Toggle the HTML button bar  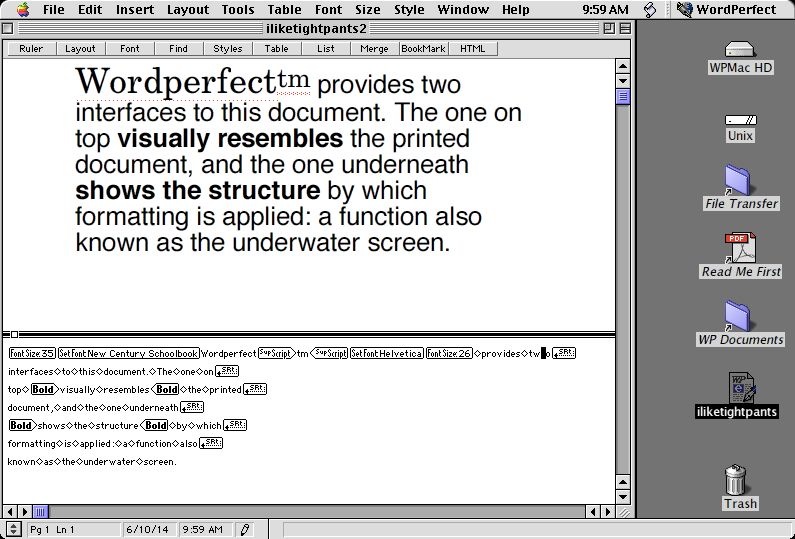[x=473, y=49]
